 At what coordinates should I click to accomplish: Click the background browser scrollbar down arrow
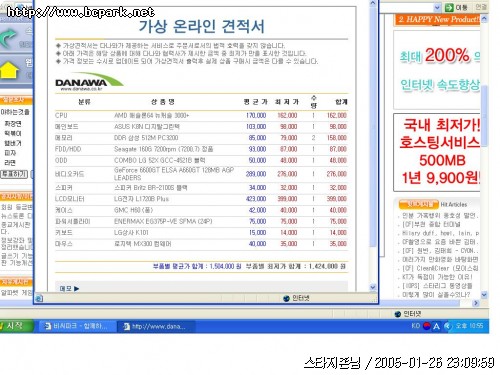tap(484, 295)
